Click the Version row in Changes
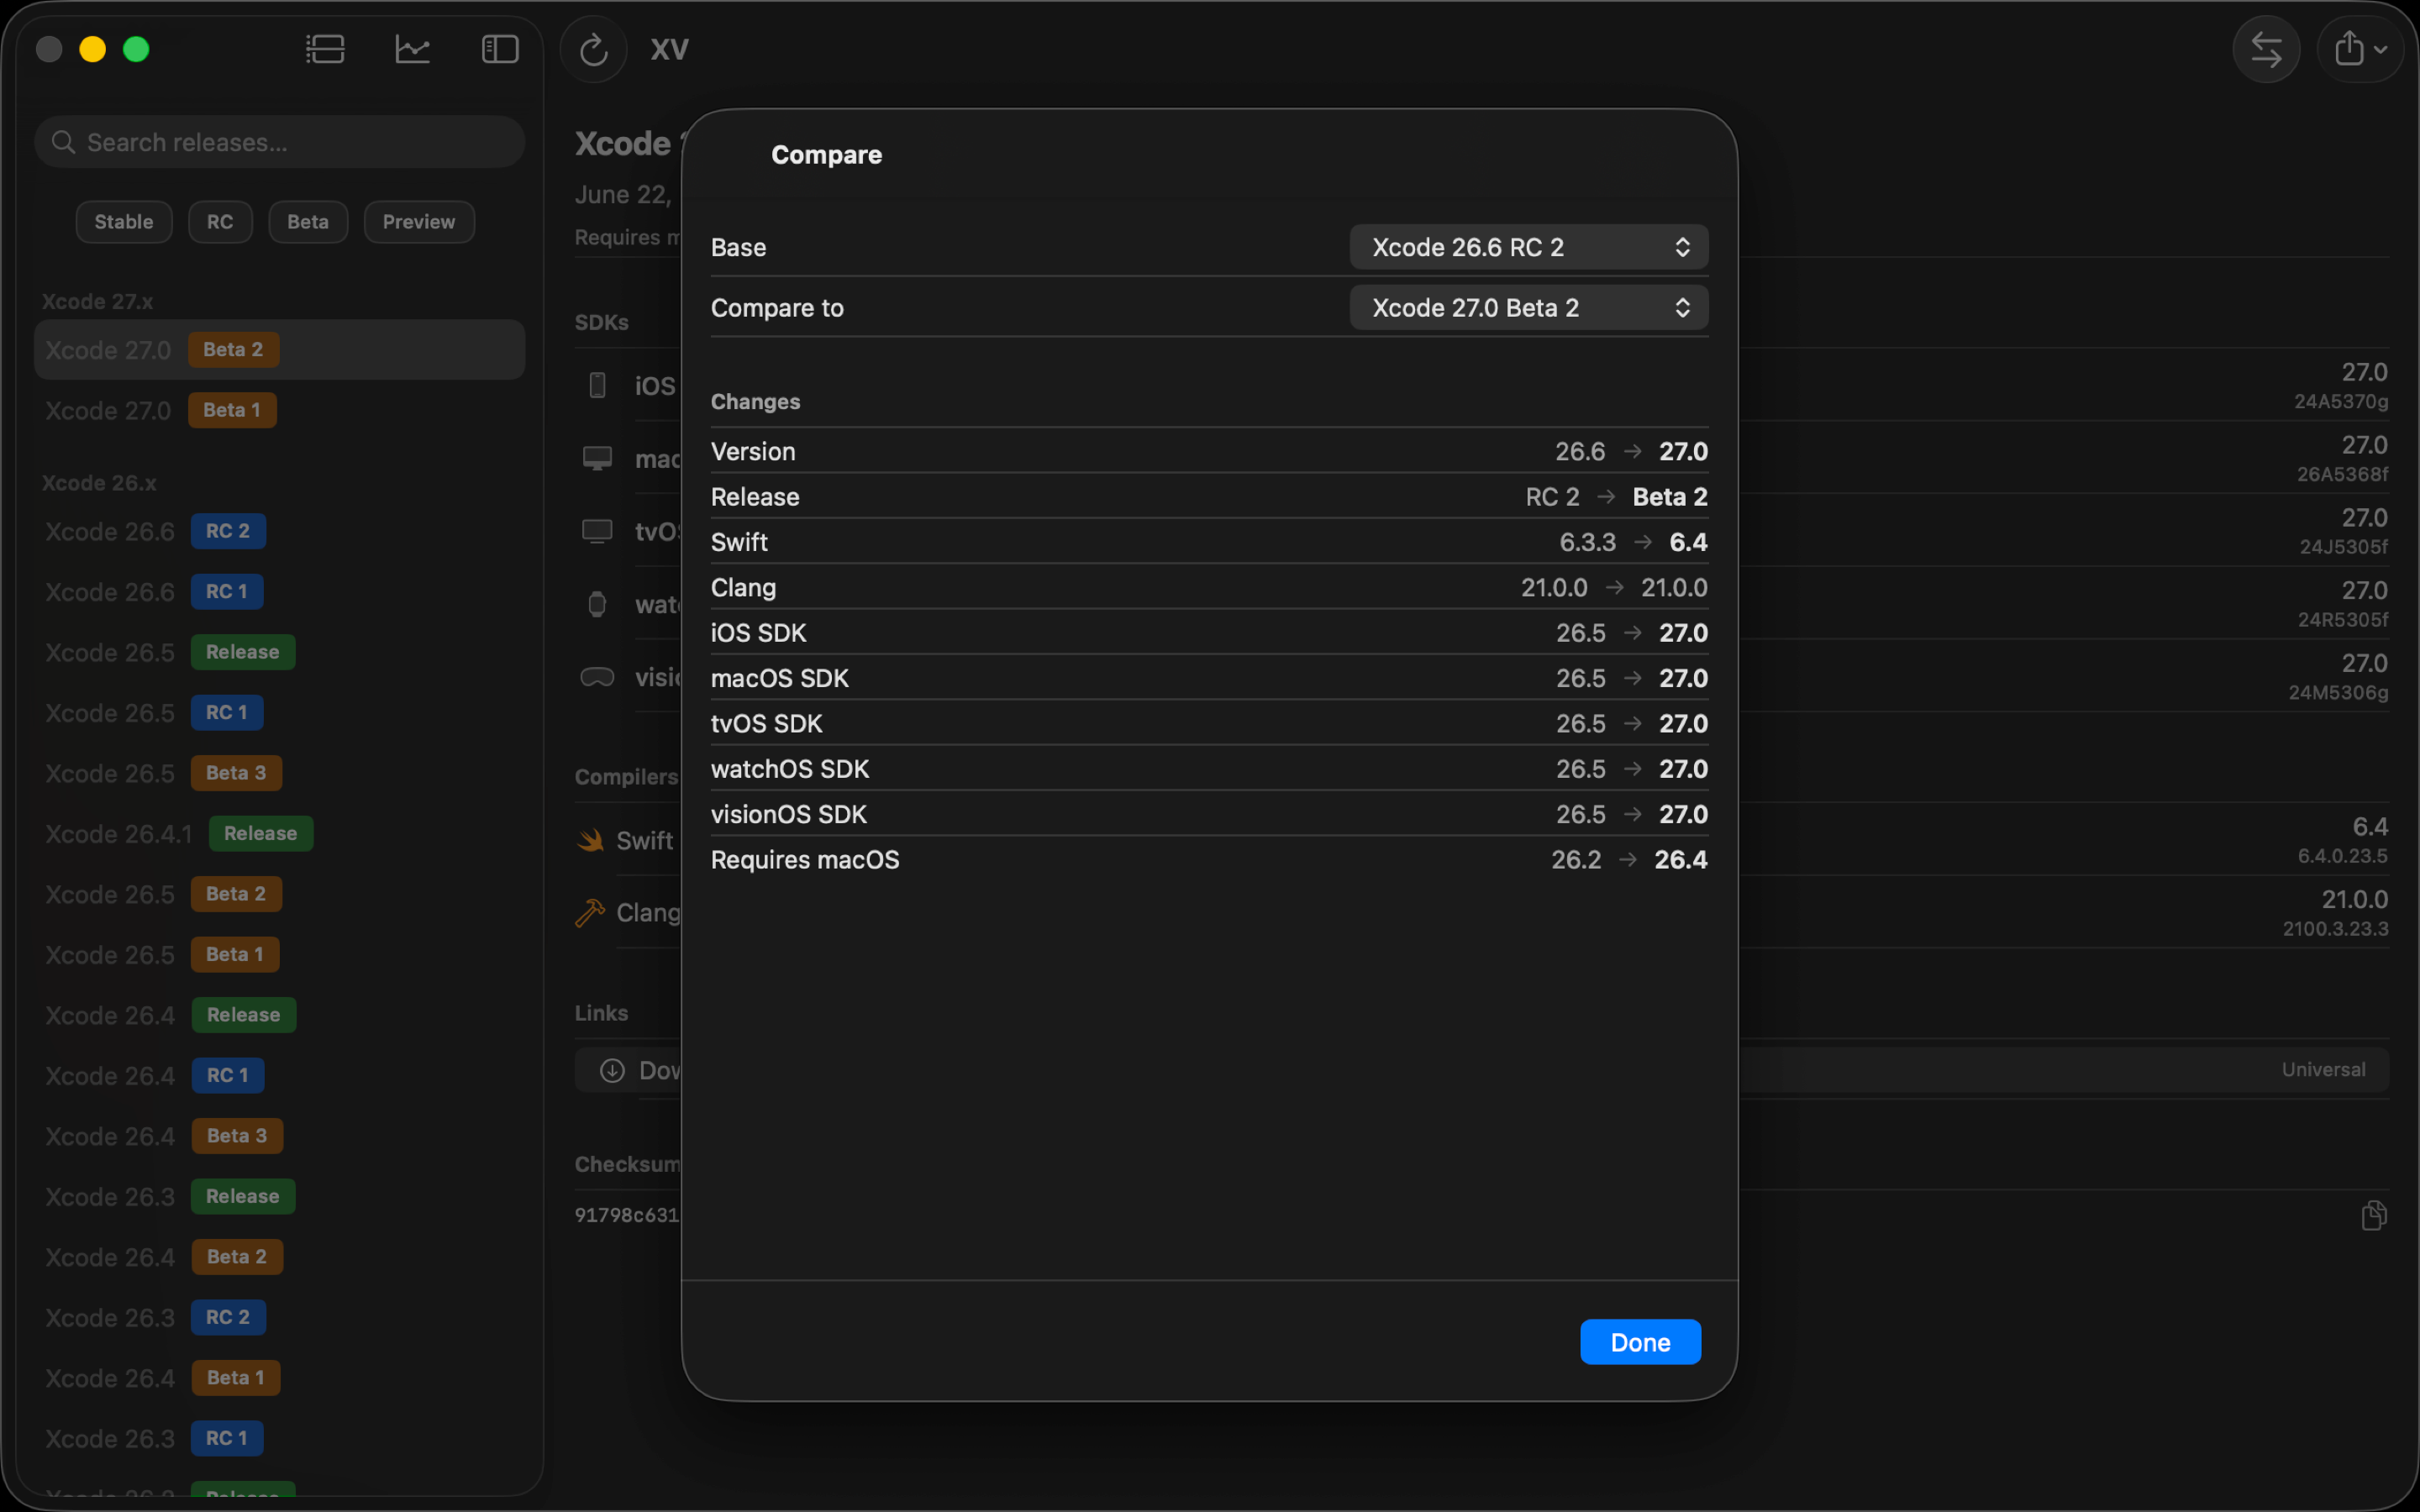The height and width of the screenshot is (1512, 2420). pyautogui.click(x=1209, y=451)
